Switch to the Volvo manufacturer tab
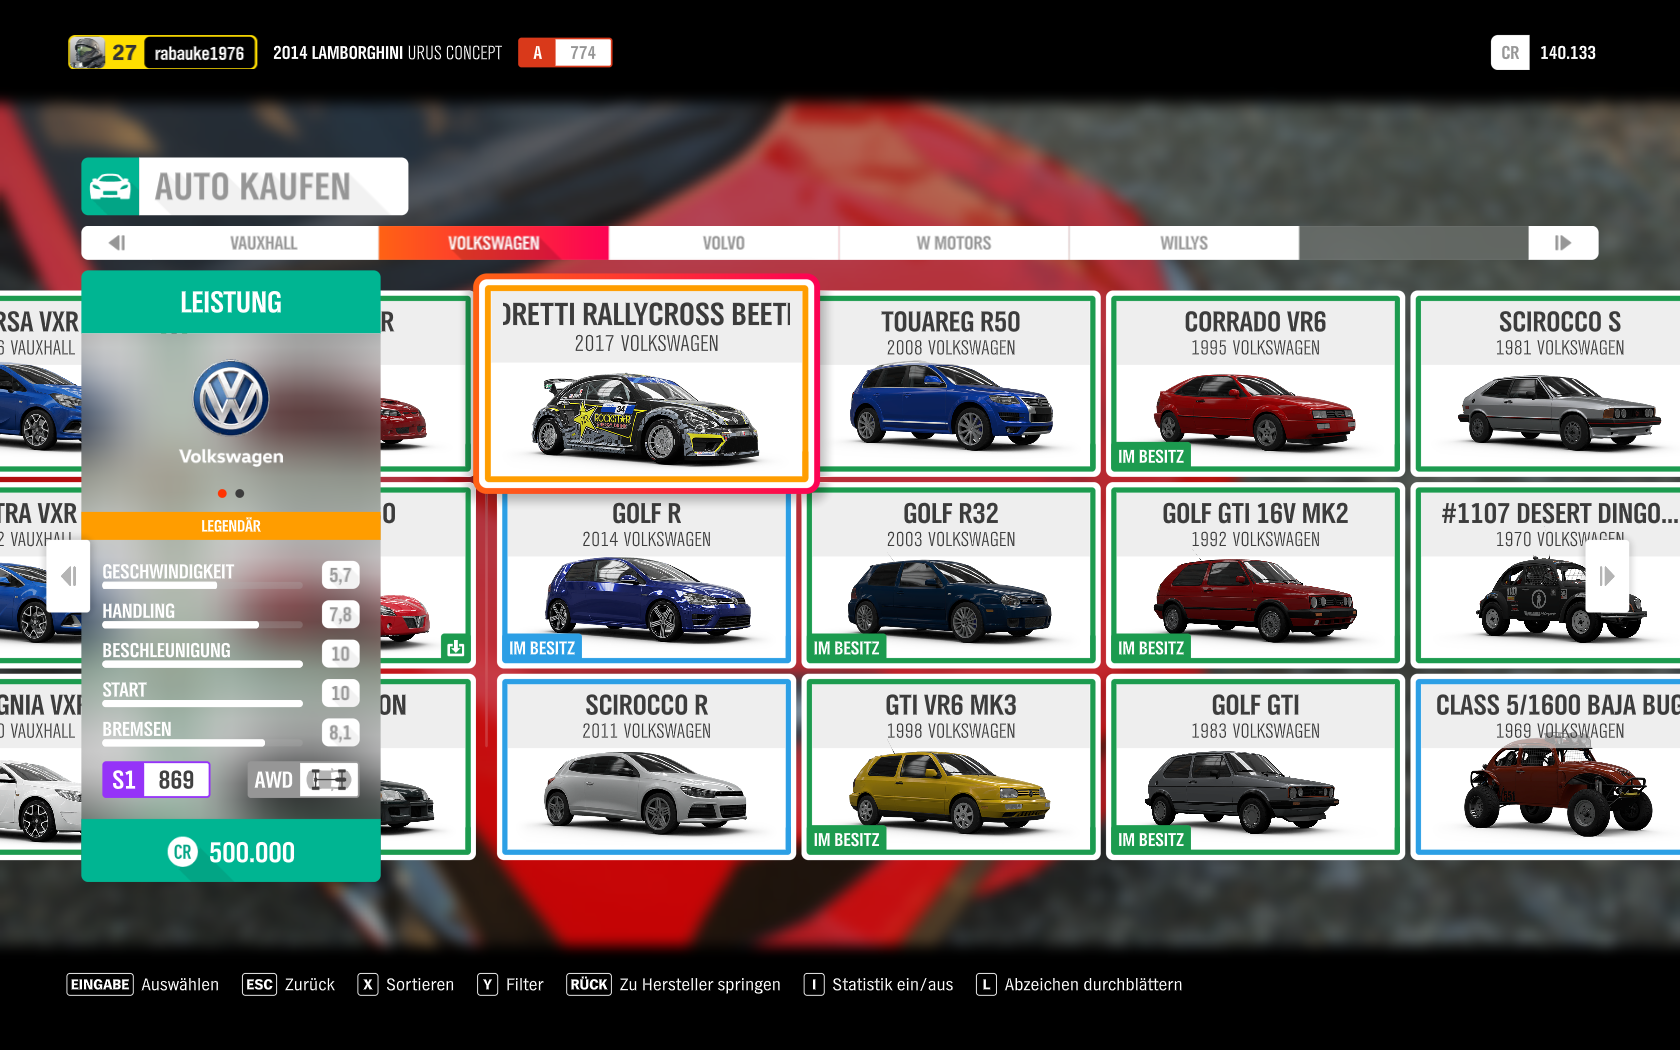The width and height of the screenshot is (1680, 1050). click(x=723, y=243)
